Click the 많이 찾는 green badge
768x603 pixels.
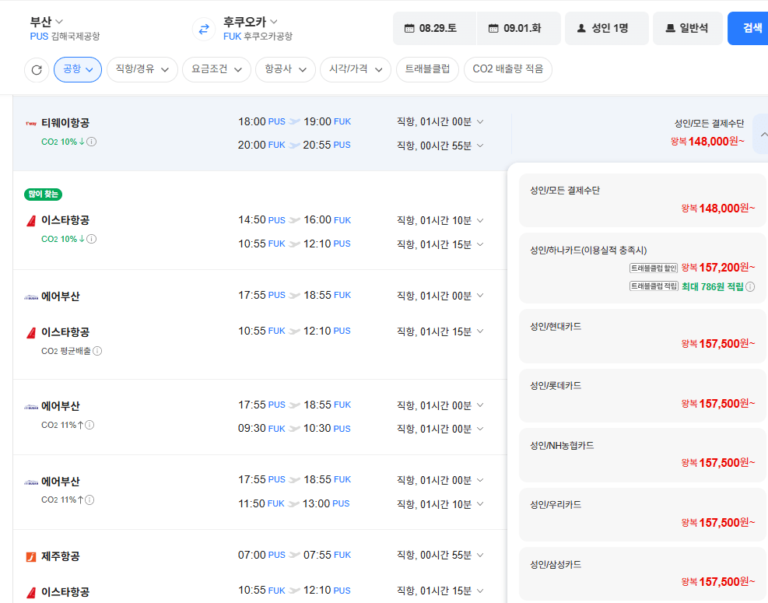point(43,194)
